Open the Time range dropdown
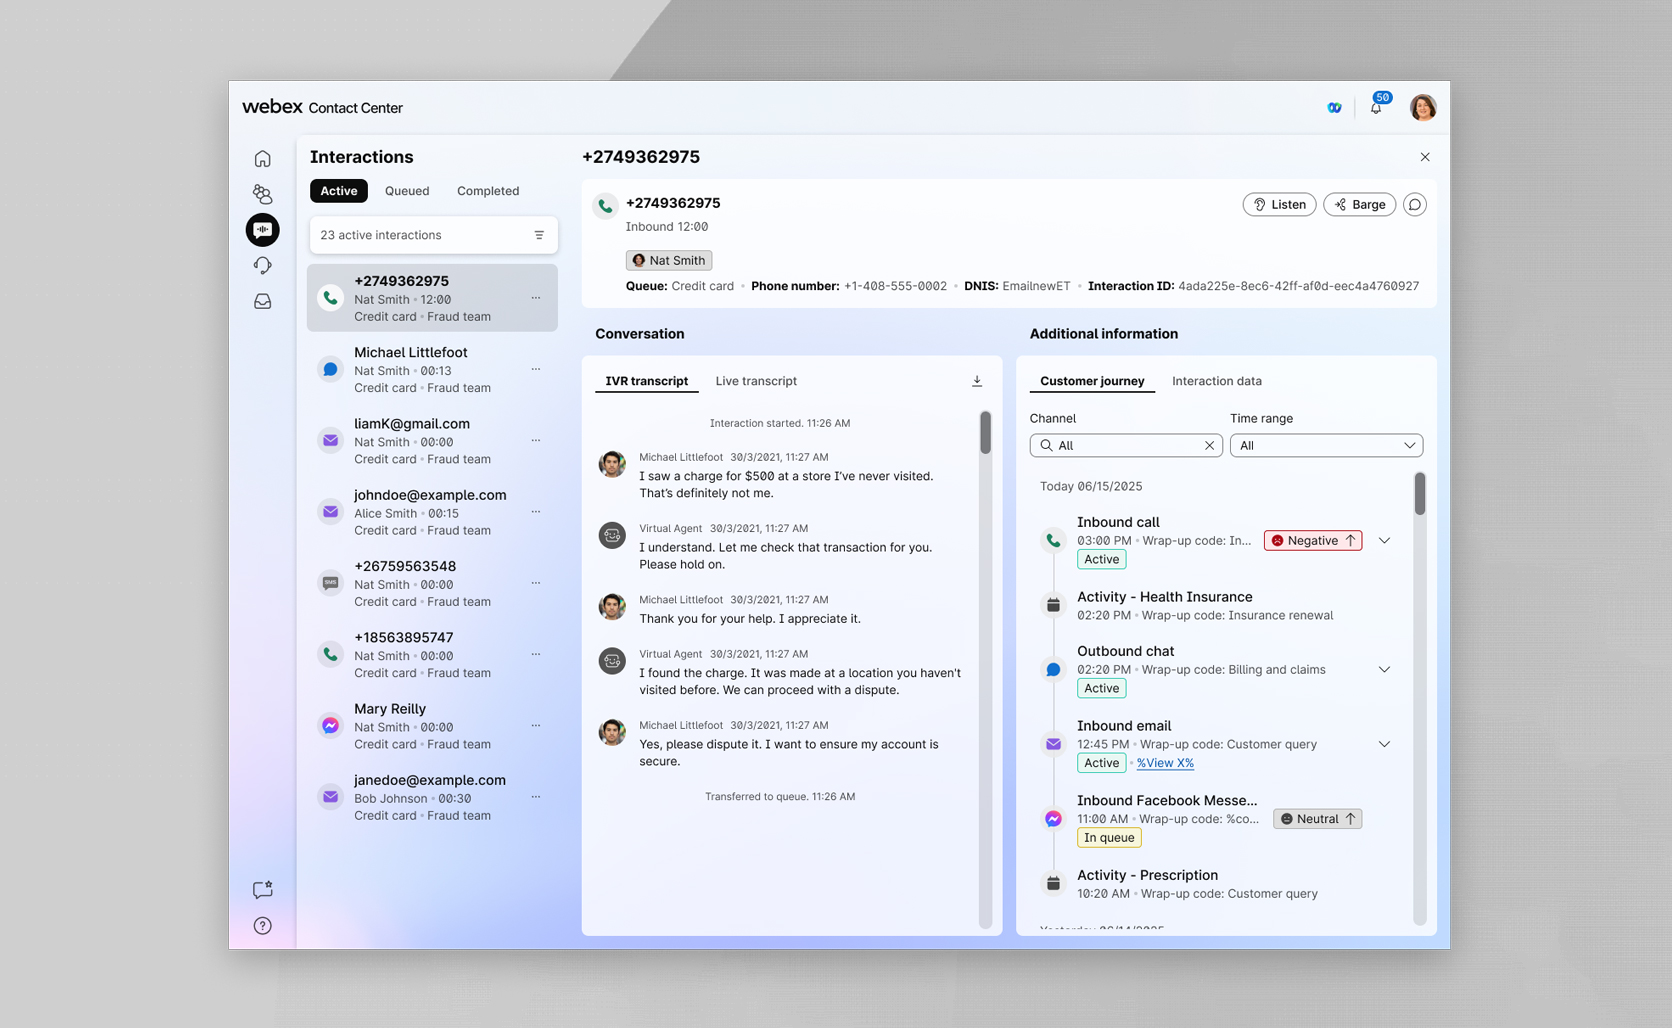 [1326, 446]
